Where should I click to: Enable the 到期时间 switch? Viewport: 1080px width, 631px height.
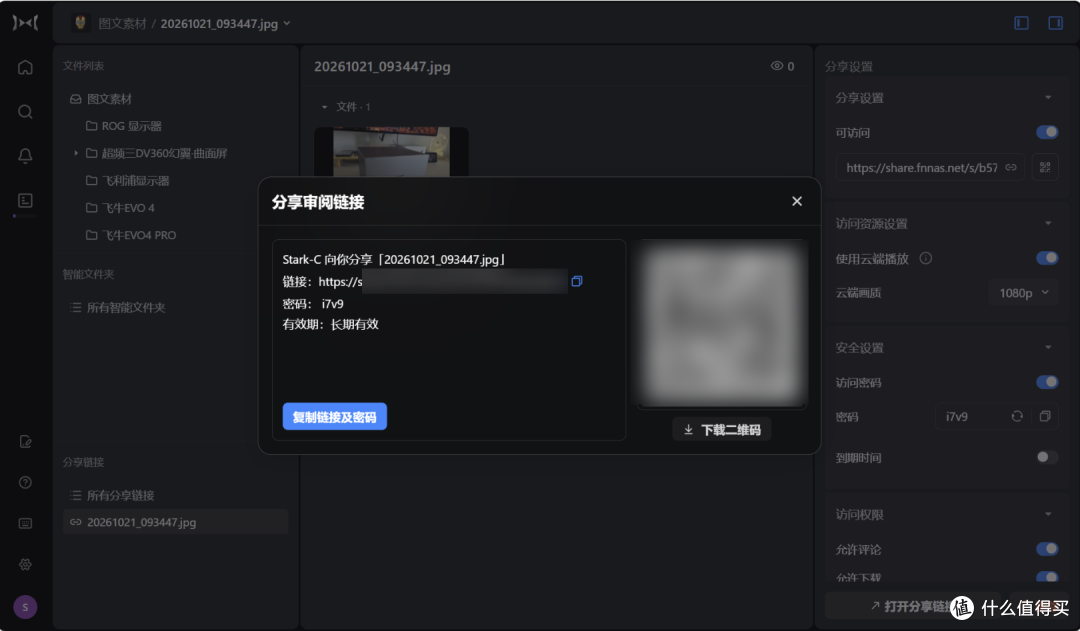(x=1047, y=457)
